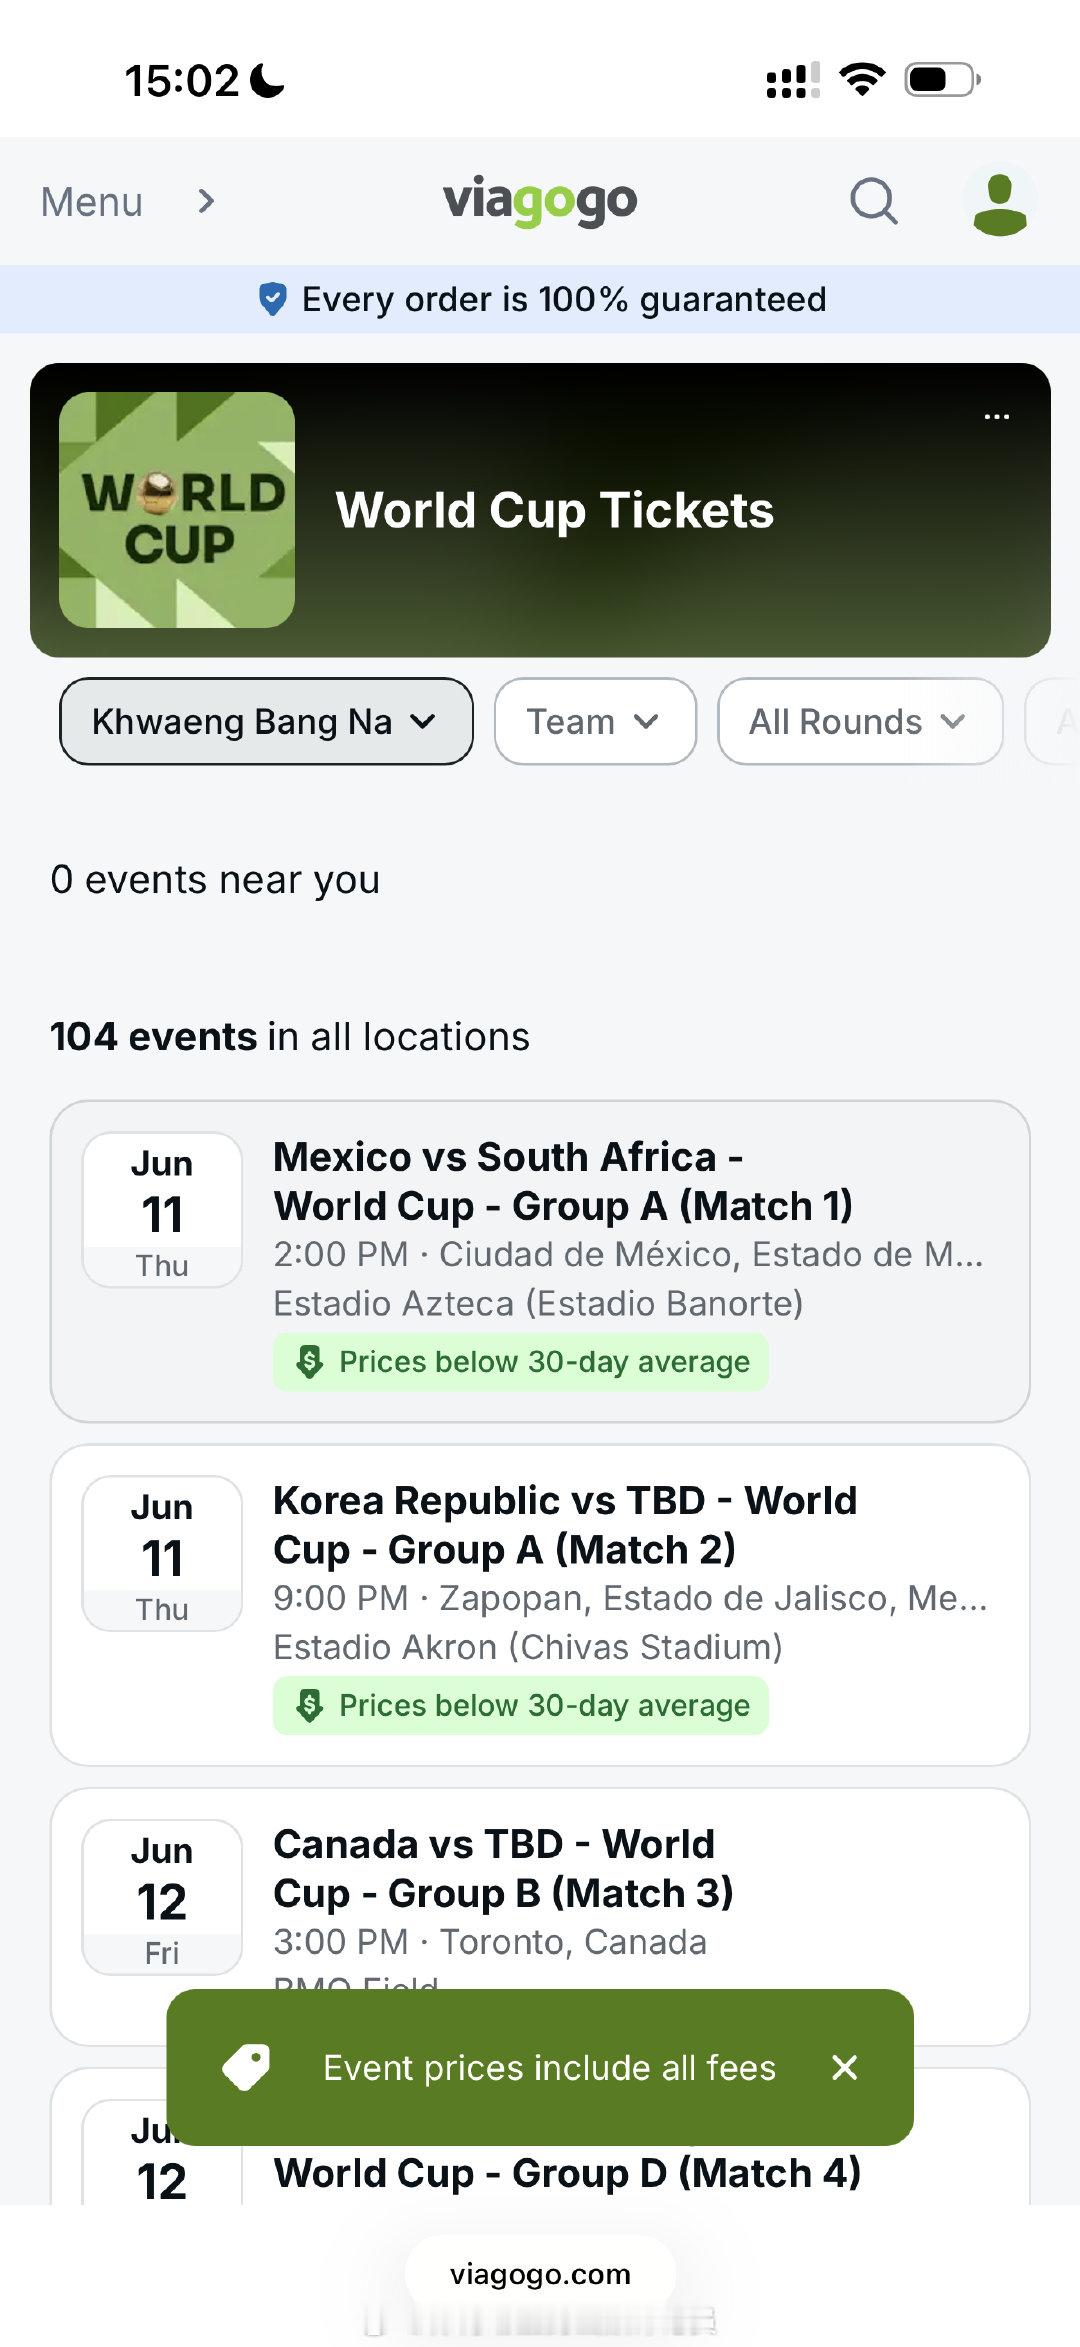
Task: Tap the shield guarantee icon
Action: pyautogui.click(x=272, y=299)
